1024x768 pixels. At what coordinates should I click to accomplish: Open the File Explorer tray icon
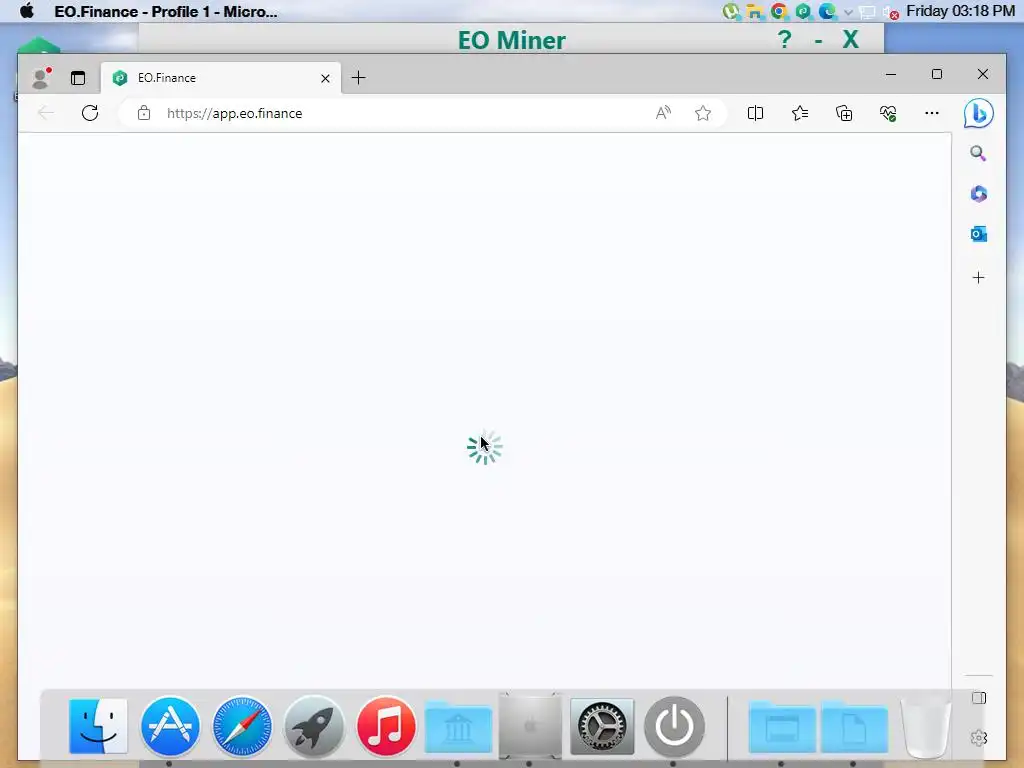tap(754, 12)
